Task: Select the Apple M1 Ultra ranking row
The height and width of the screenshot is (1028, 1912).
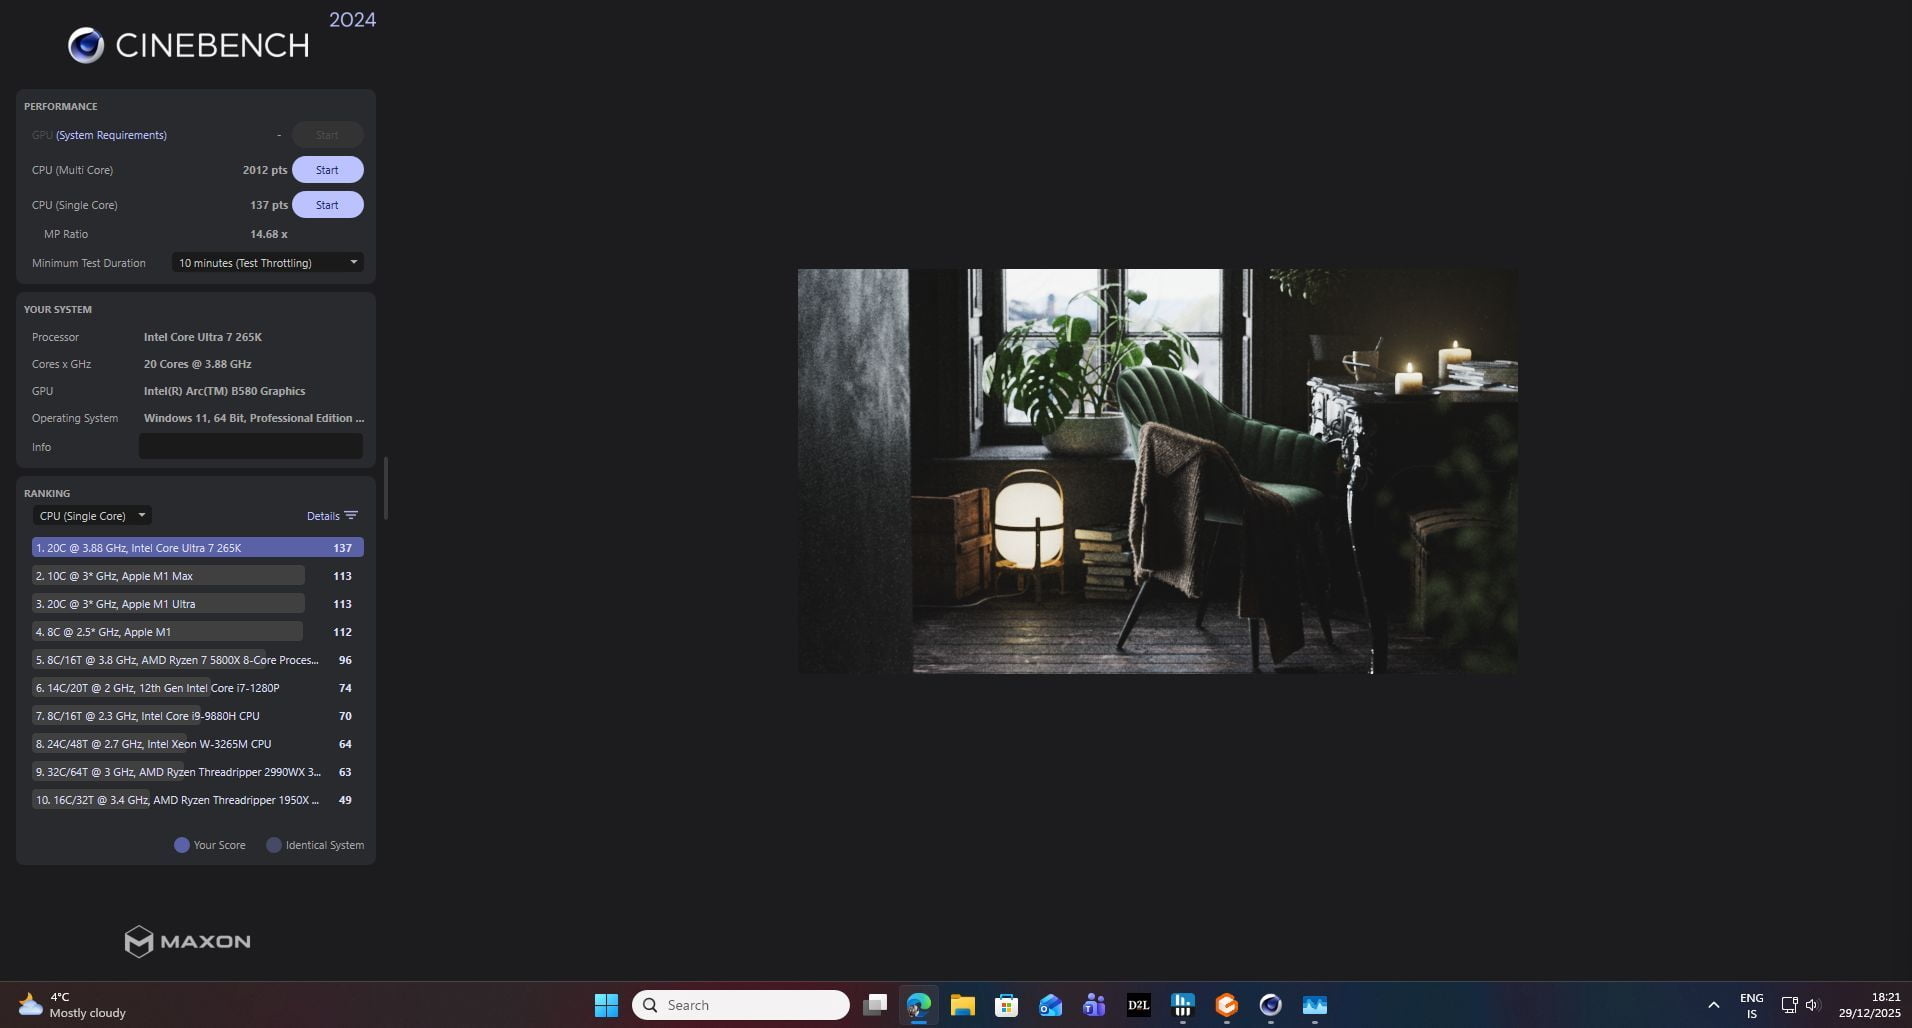Action: coord(197,604)
